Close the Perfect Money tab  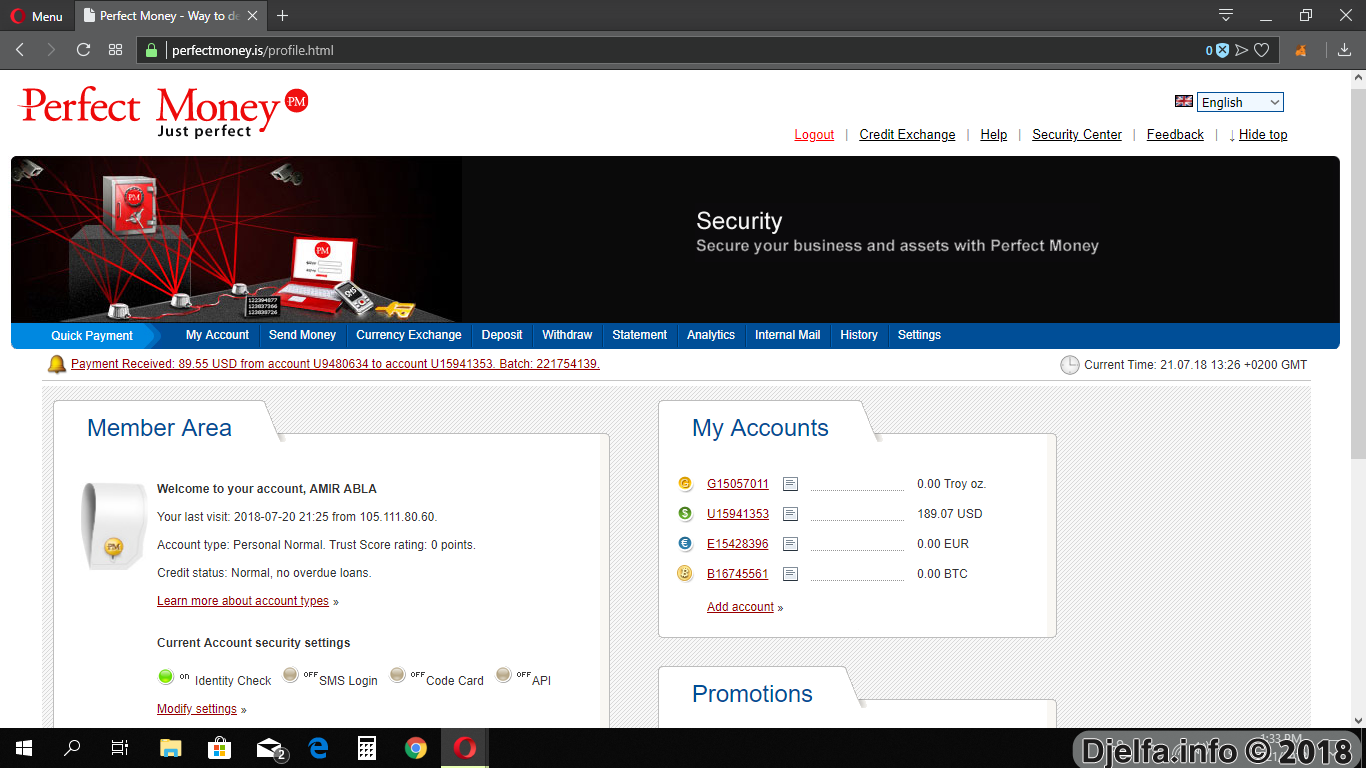point(253,16)
